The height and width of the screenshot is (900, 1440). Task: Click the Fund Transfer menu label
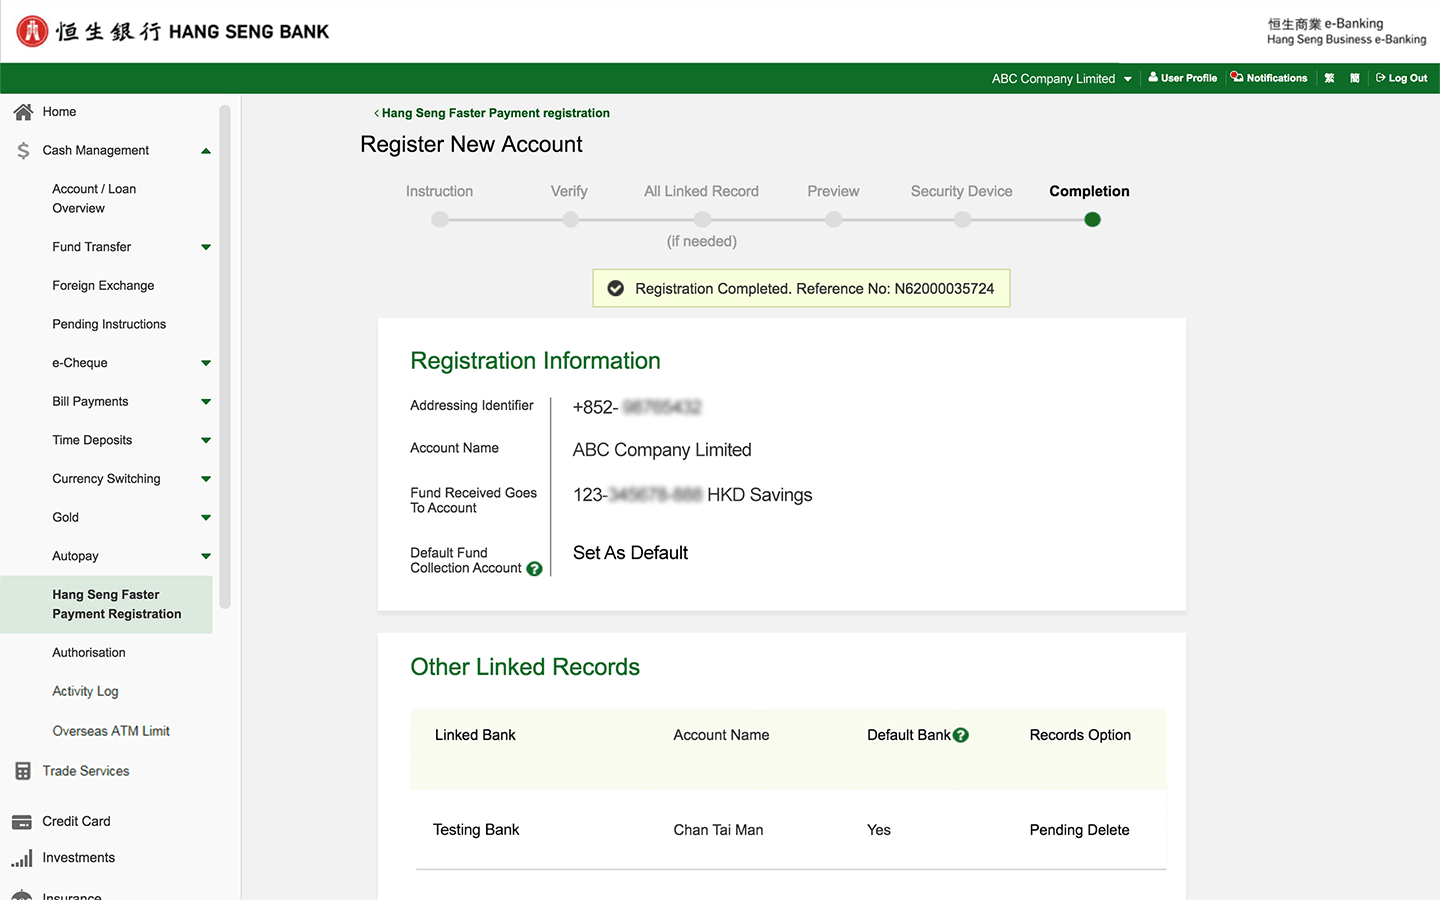92,247
